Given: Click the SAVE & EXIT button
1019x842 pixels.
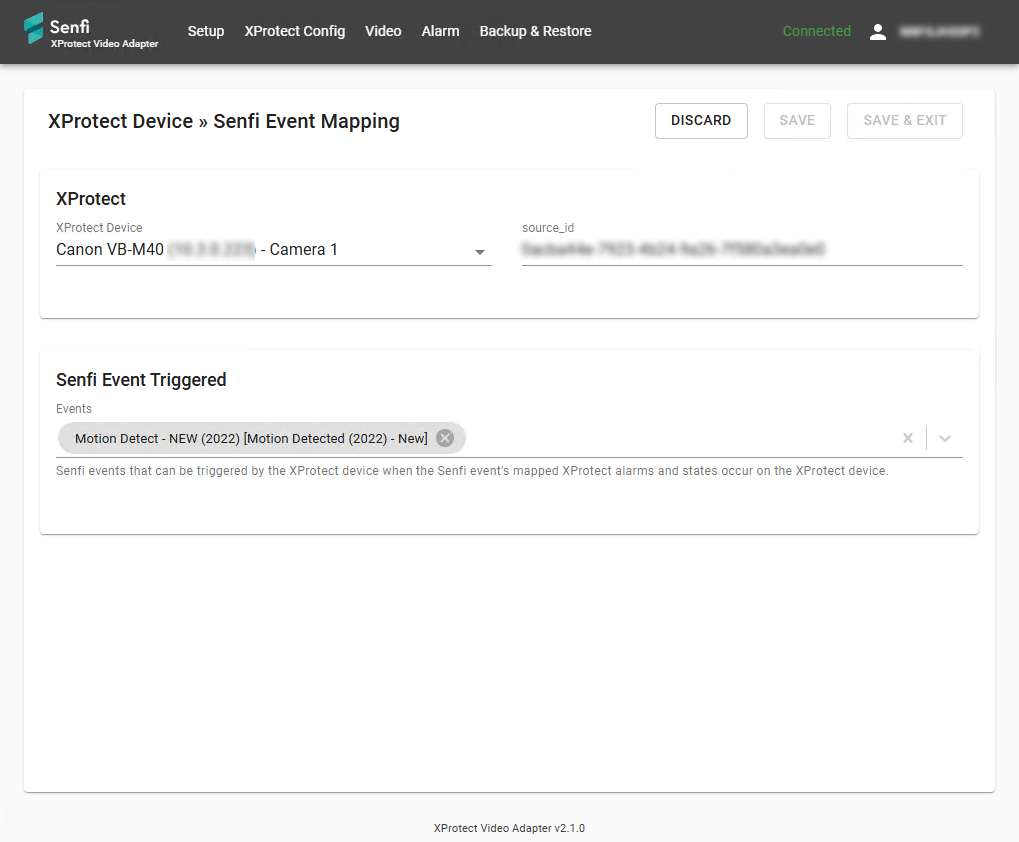Looking at the screenshot, I should (904, 121).
